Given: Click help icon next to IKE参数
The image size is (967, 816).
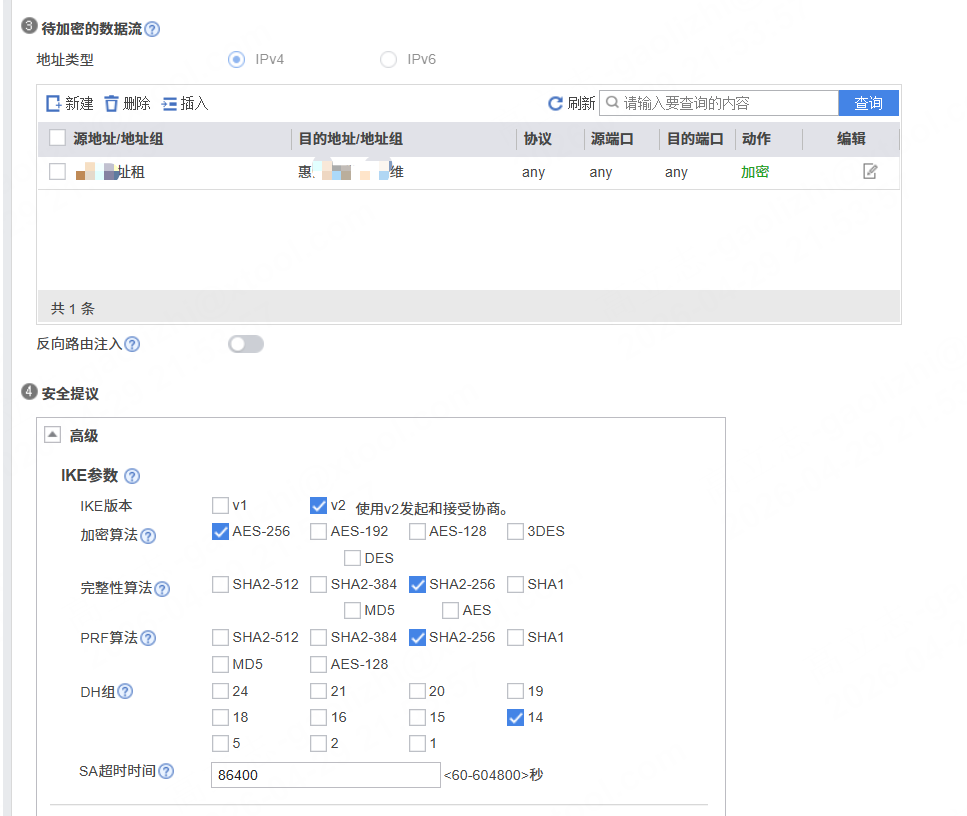Looking at the screenshot, I should (132, 476).
